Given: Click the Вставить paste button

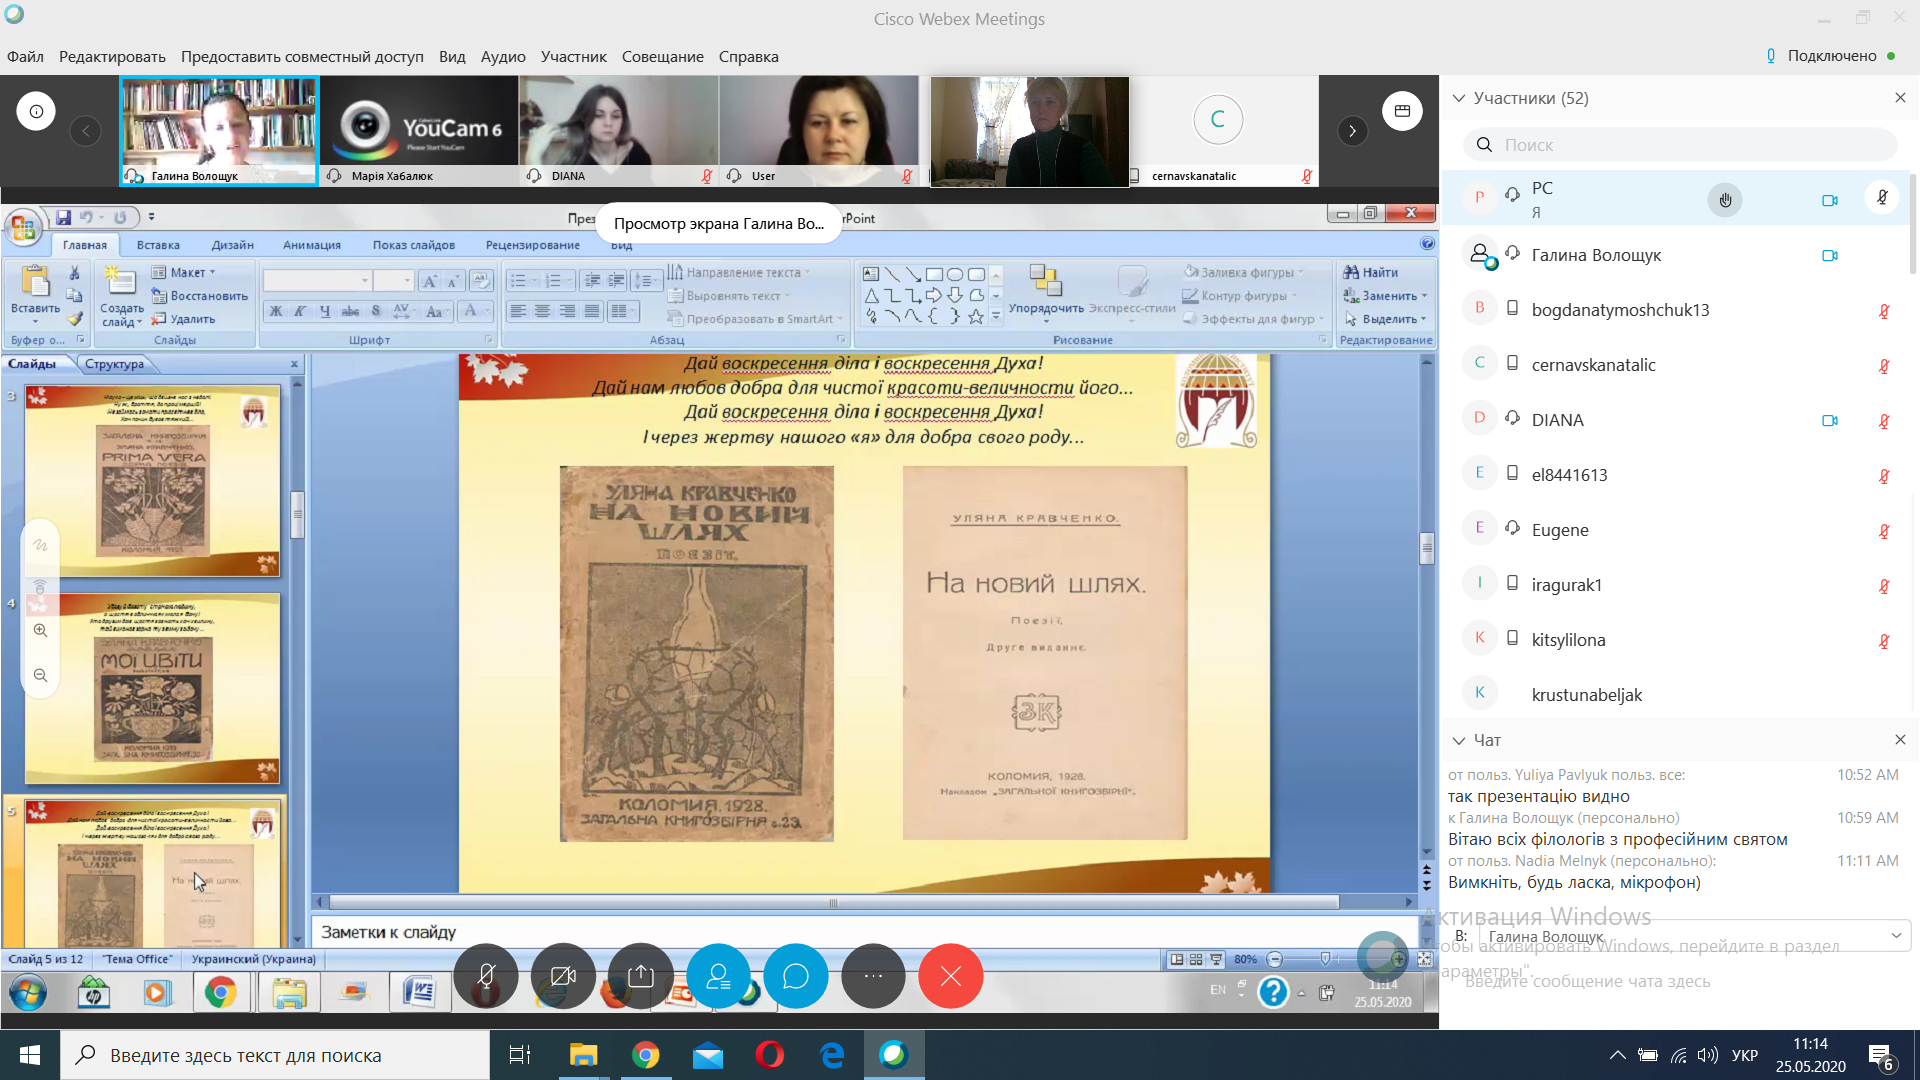Looking at the screenshot, I should [x=35, y=292].
